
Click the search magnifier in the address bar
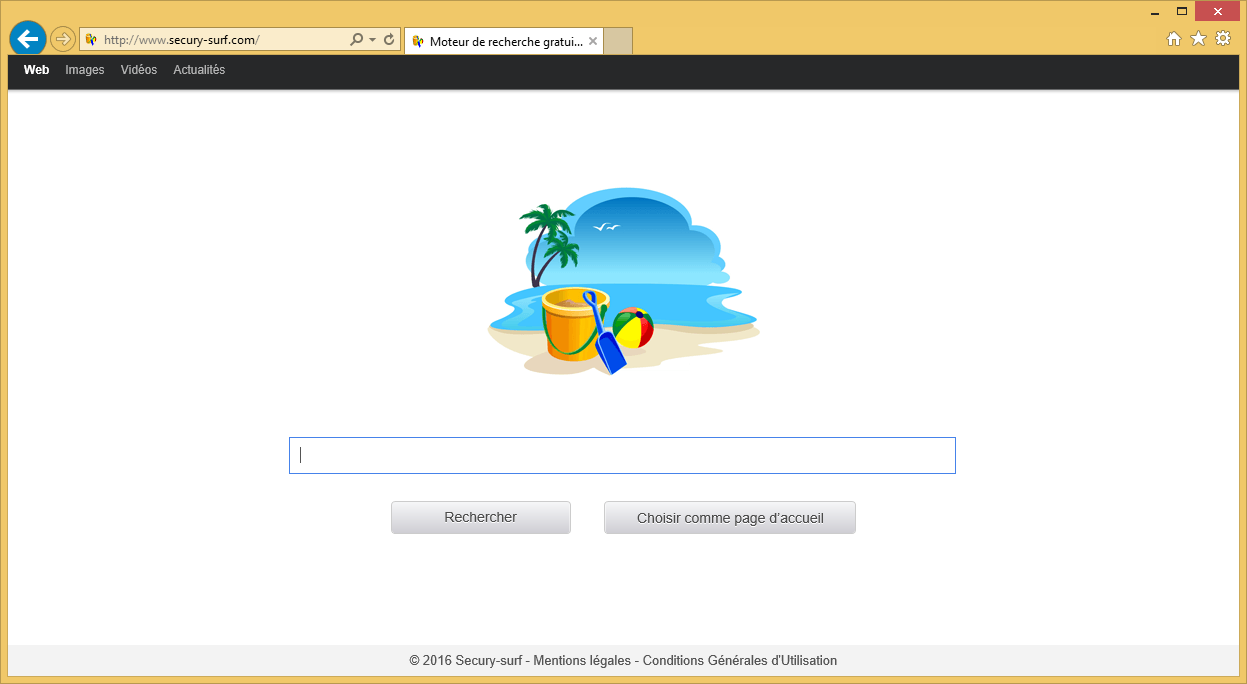coord(355,38)
